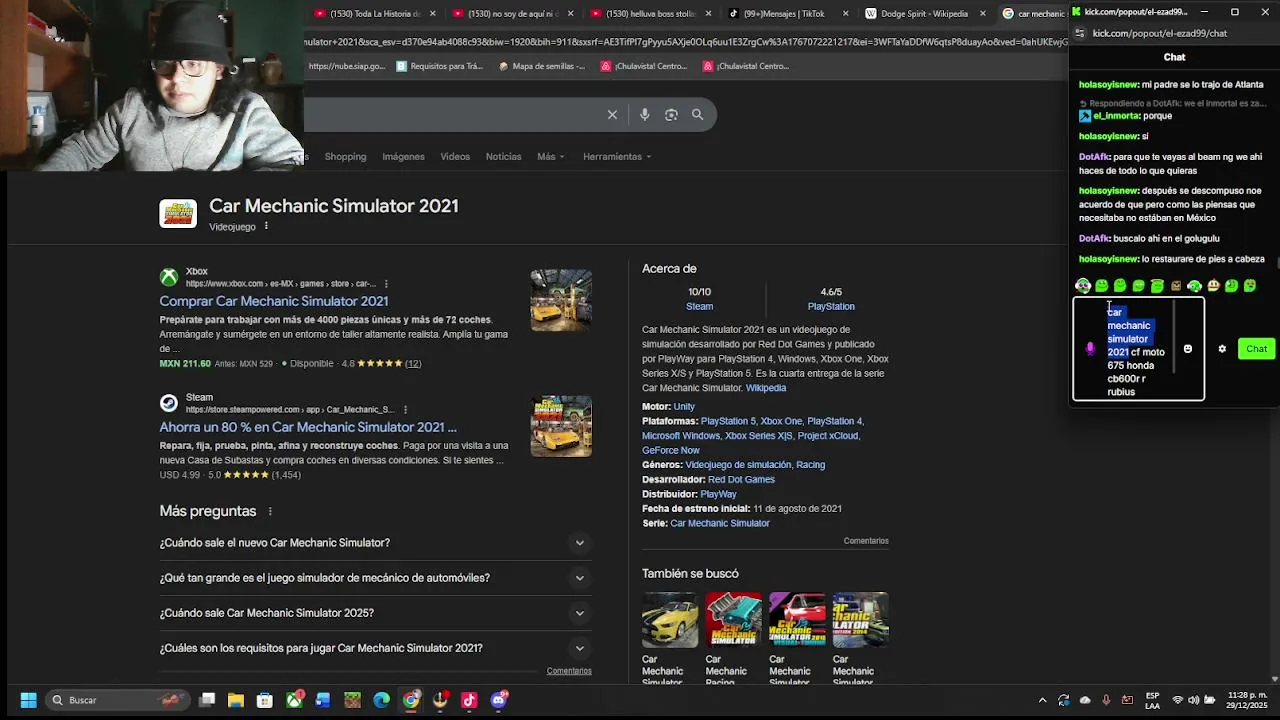Screen dimensions: 1280x720
Task: Open options for Xbox search result
Action: [386, 284]
